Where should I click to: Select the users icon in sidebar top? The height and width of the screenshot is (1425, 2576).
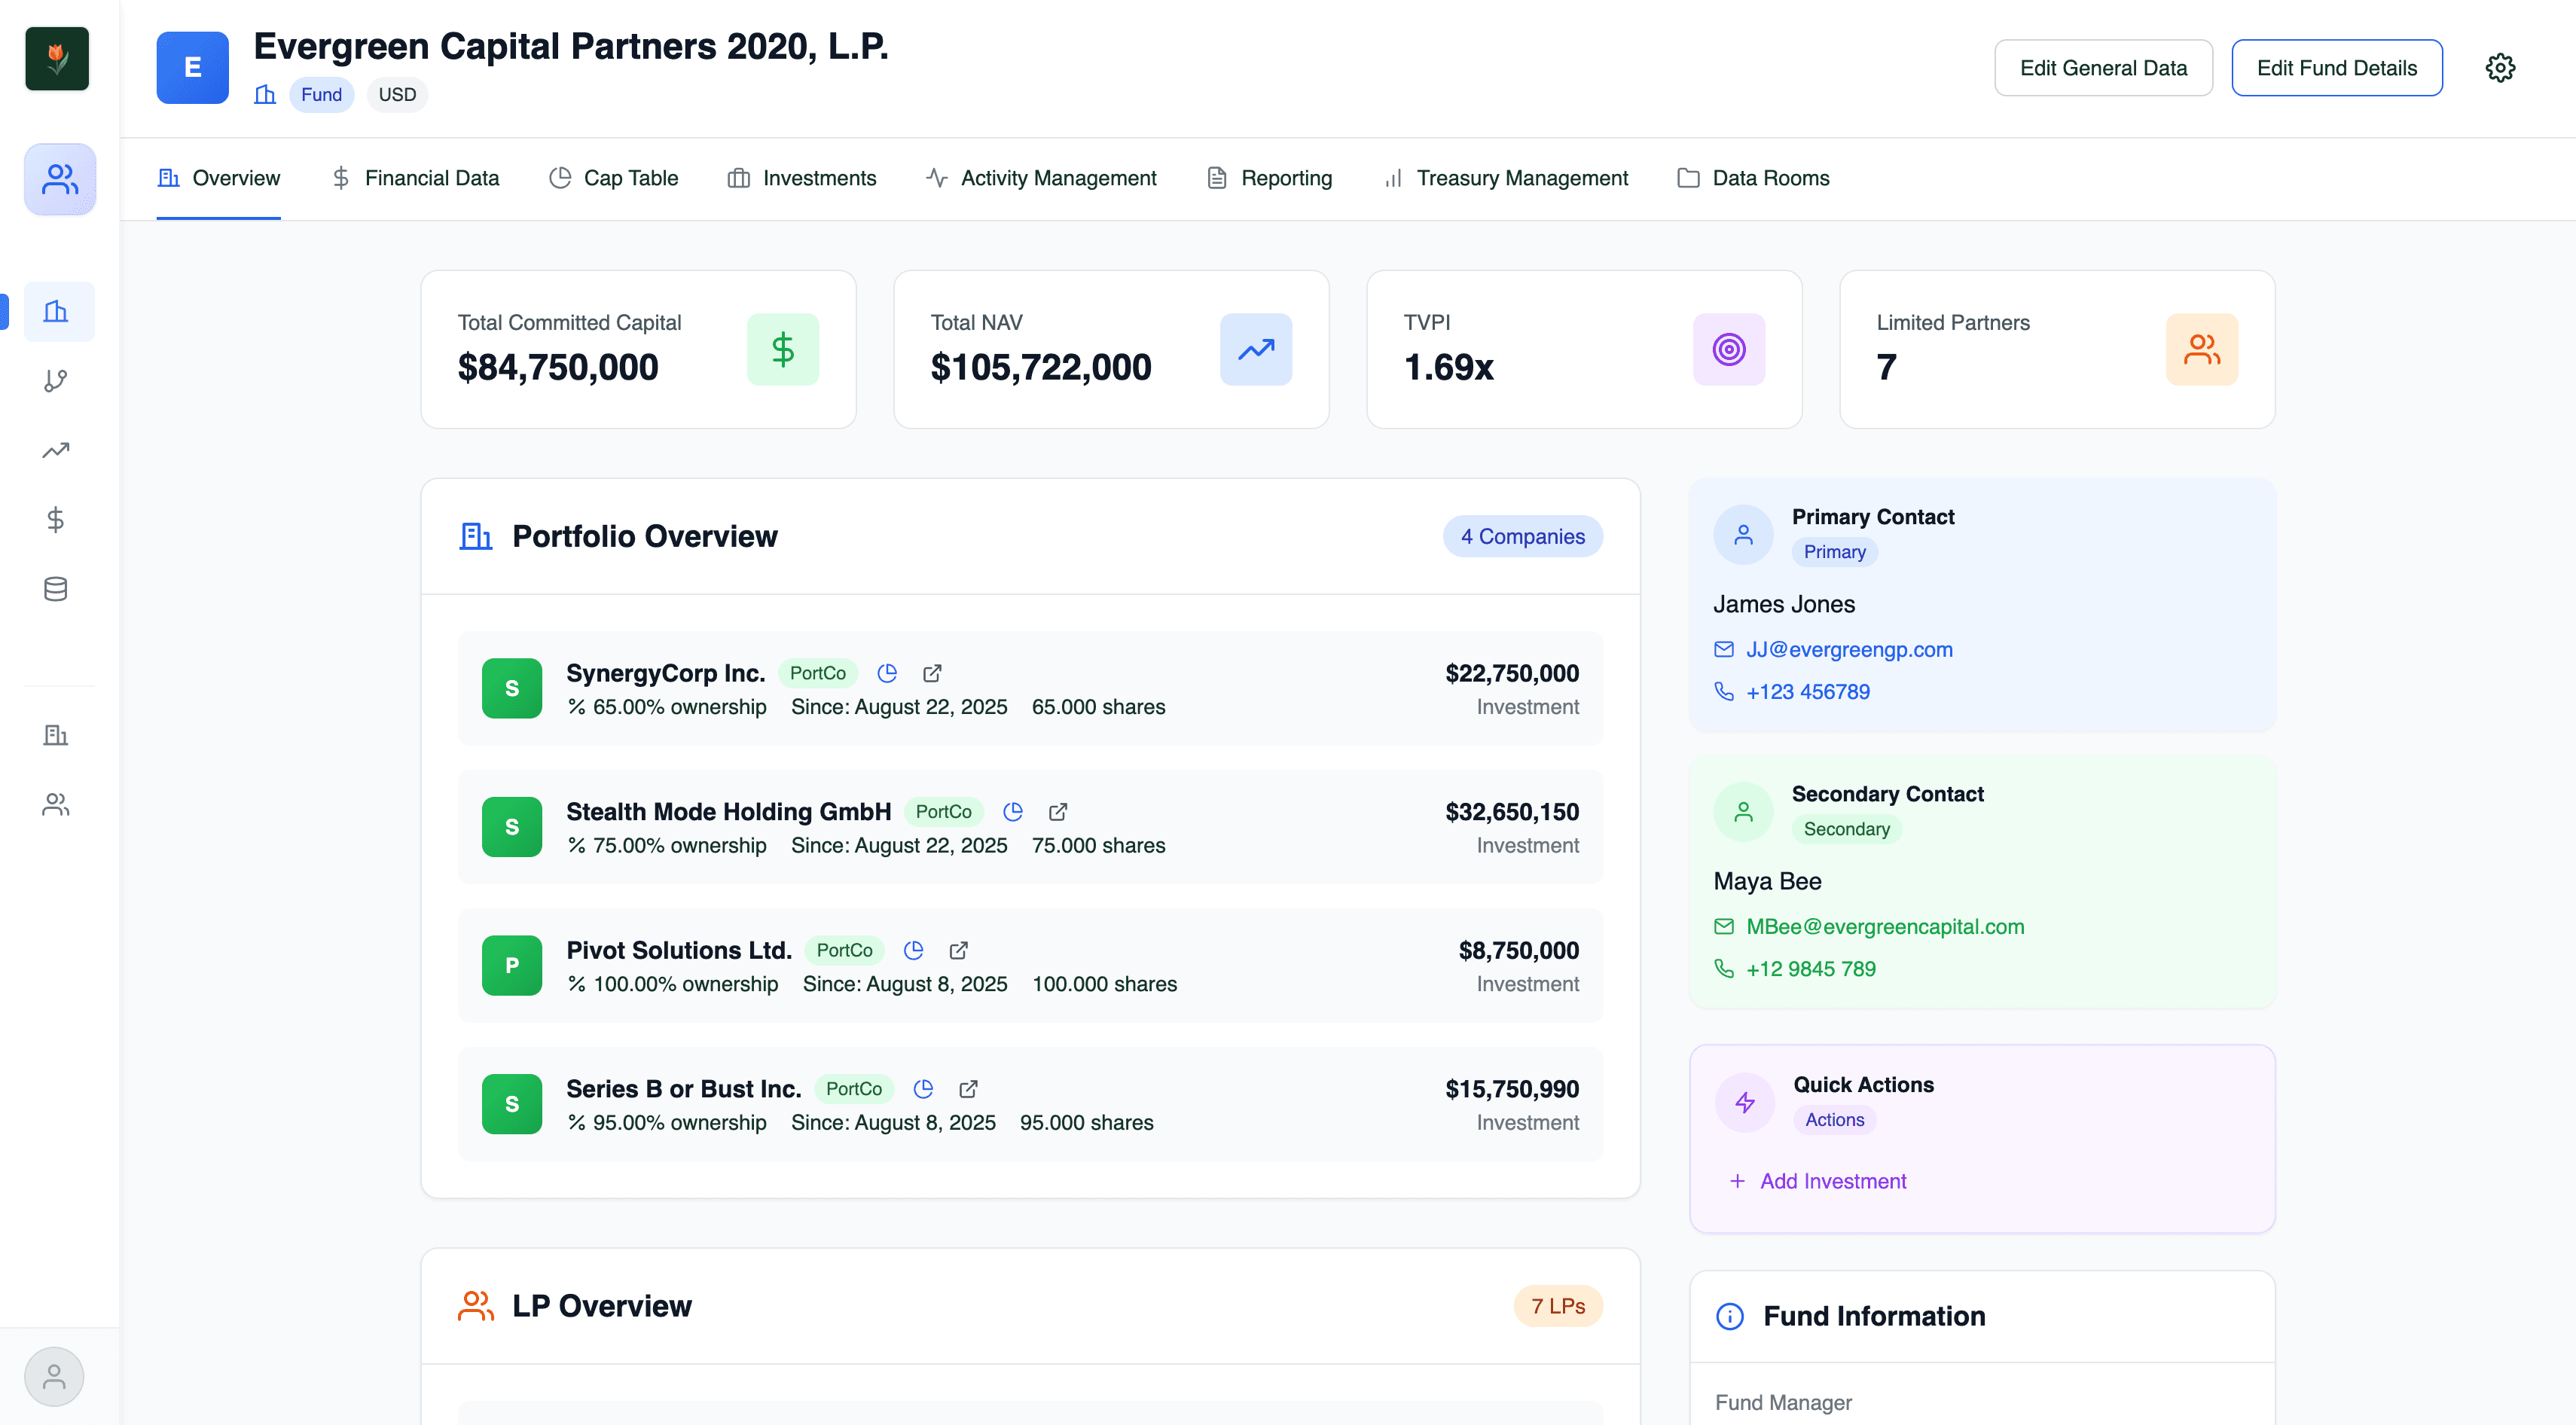(x=60, y=180)
